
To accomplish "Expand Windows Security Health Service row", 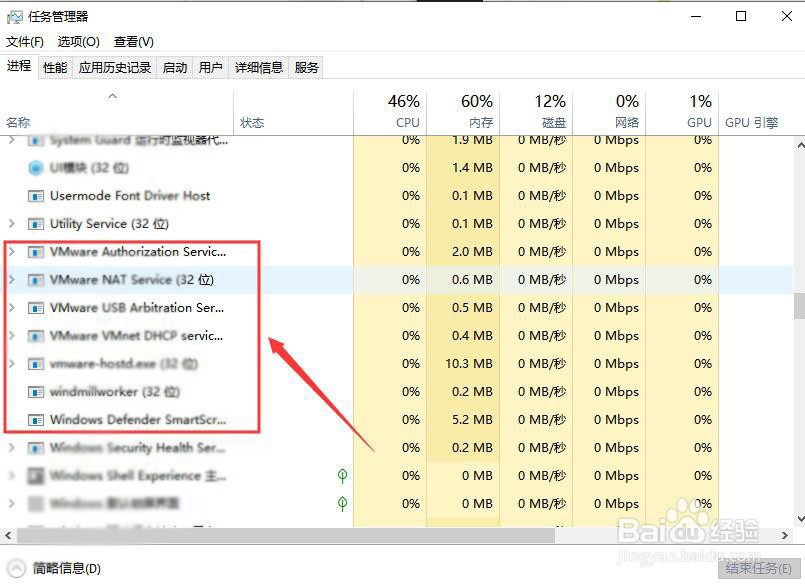I will [12, 447].
